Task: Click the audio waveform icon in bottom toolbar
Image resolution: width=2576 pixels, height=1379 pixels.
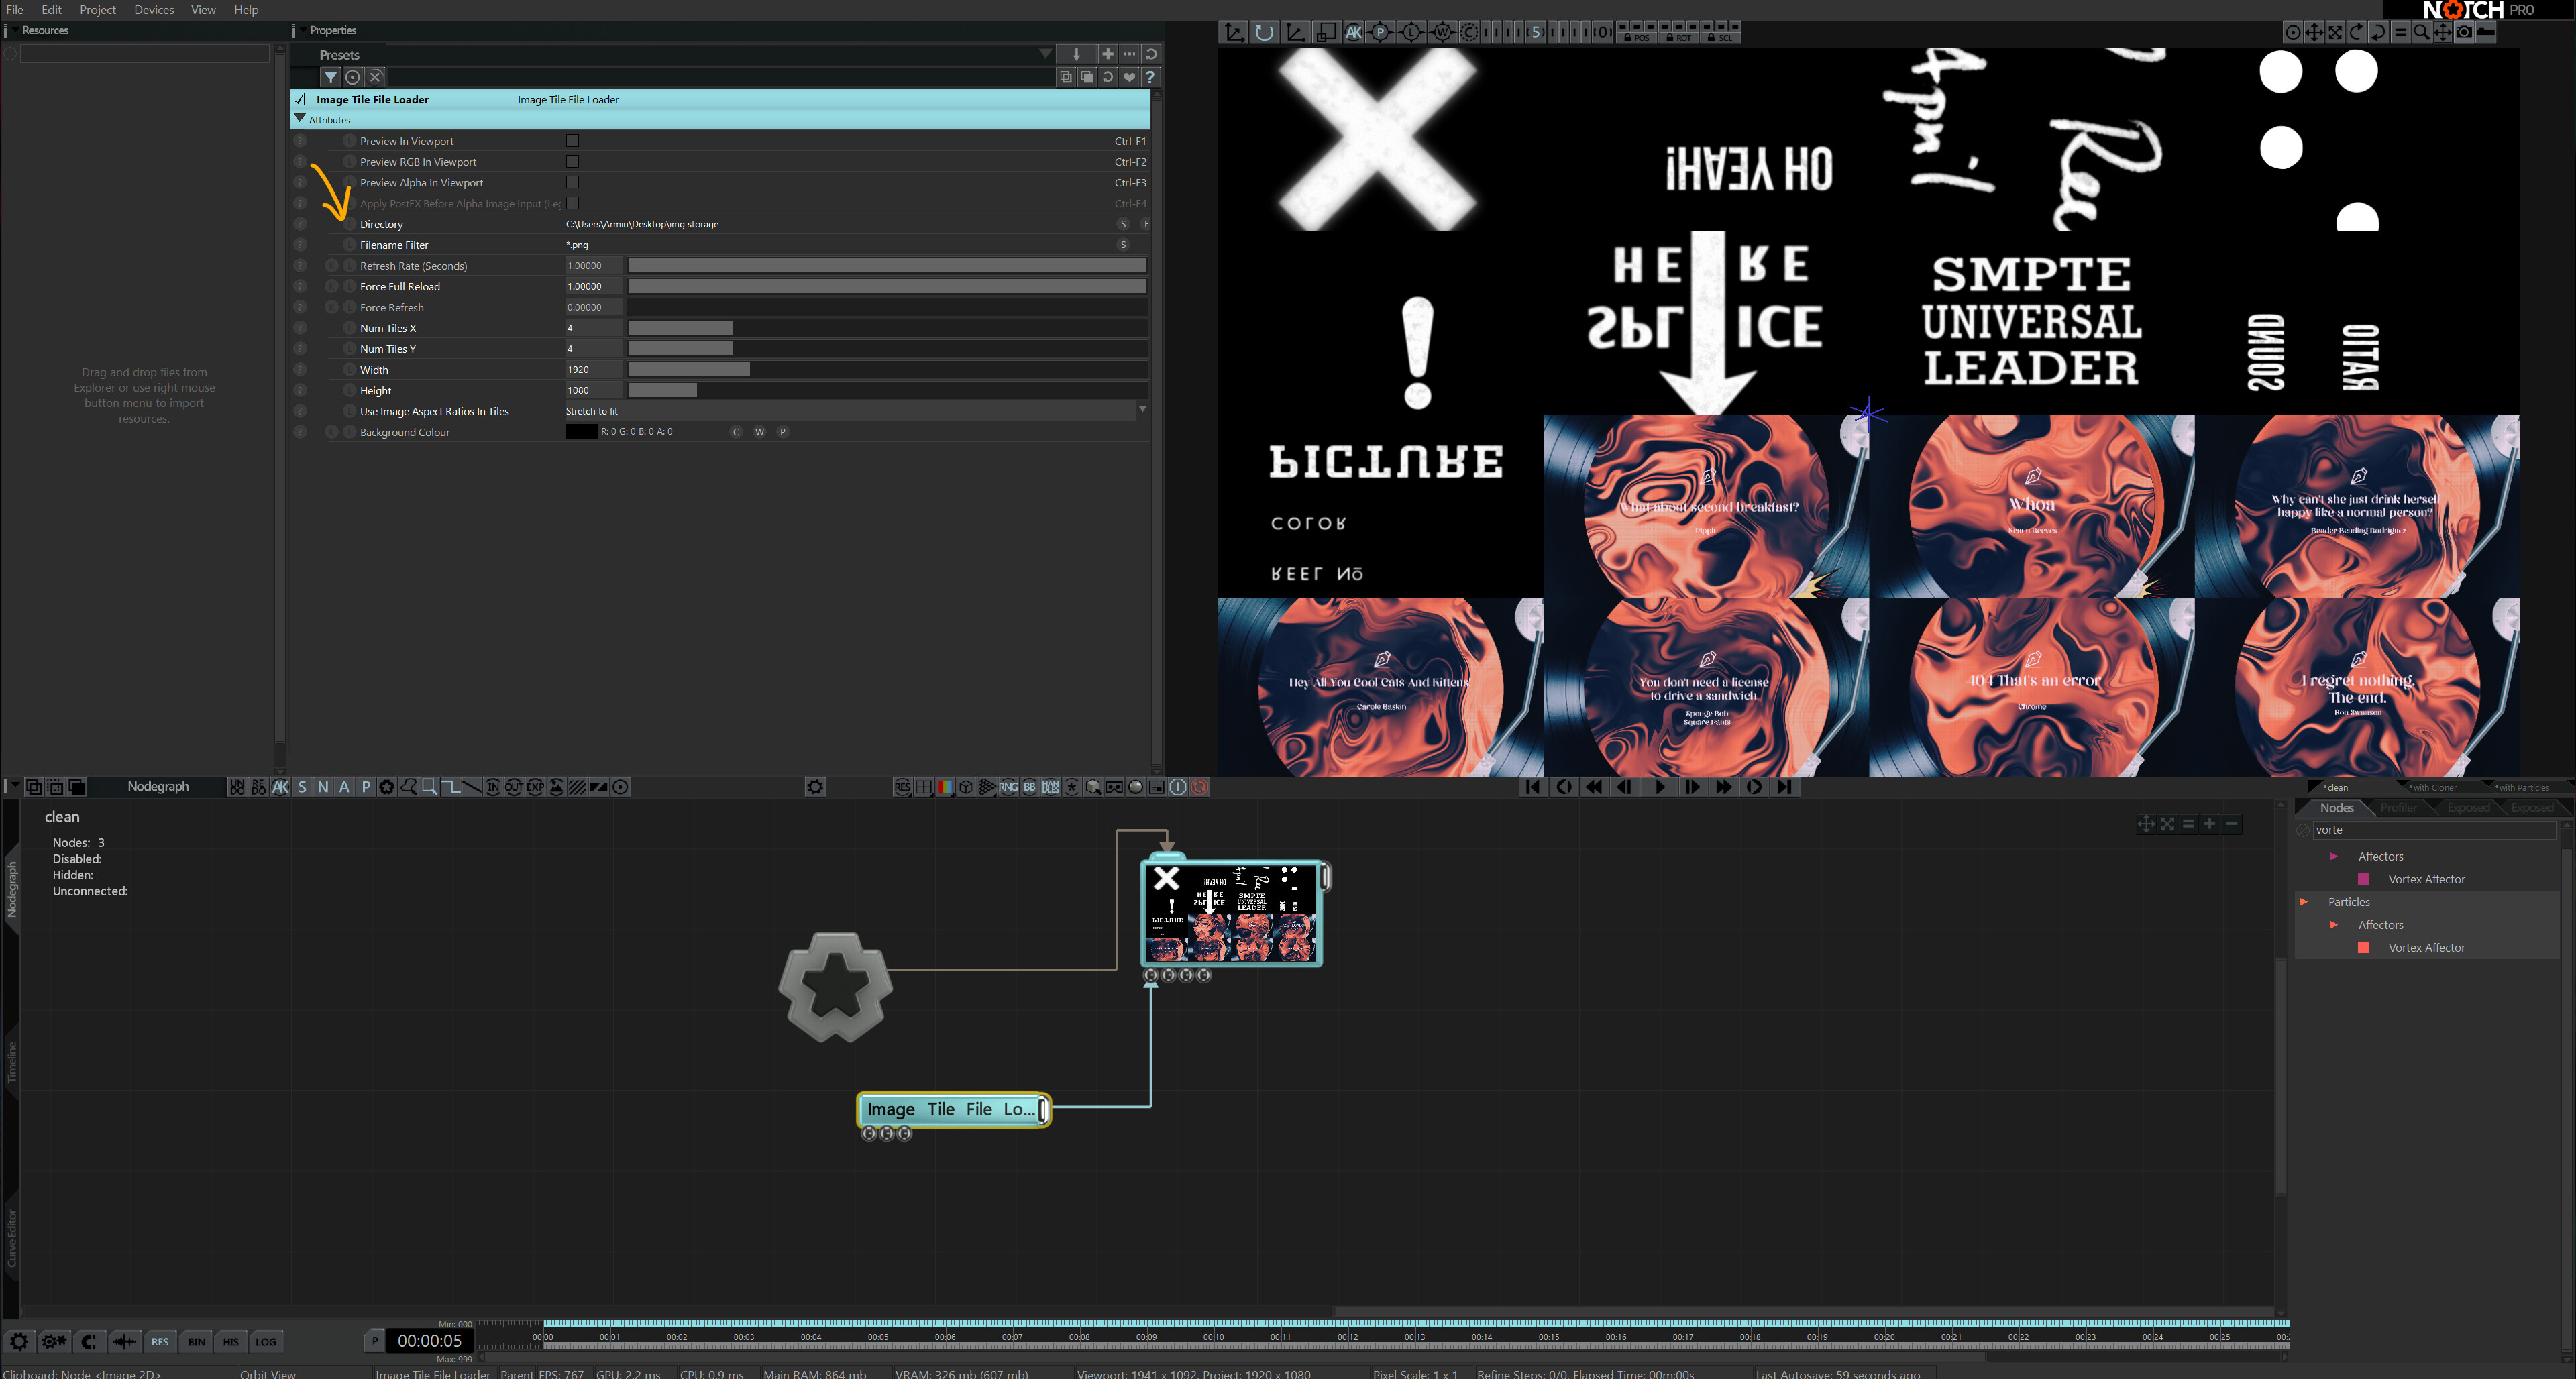Action: [x=124, y=1342]
